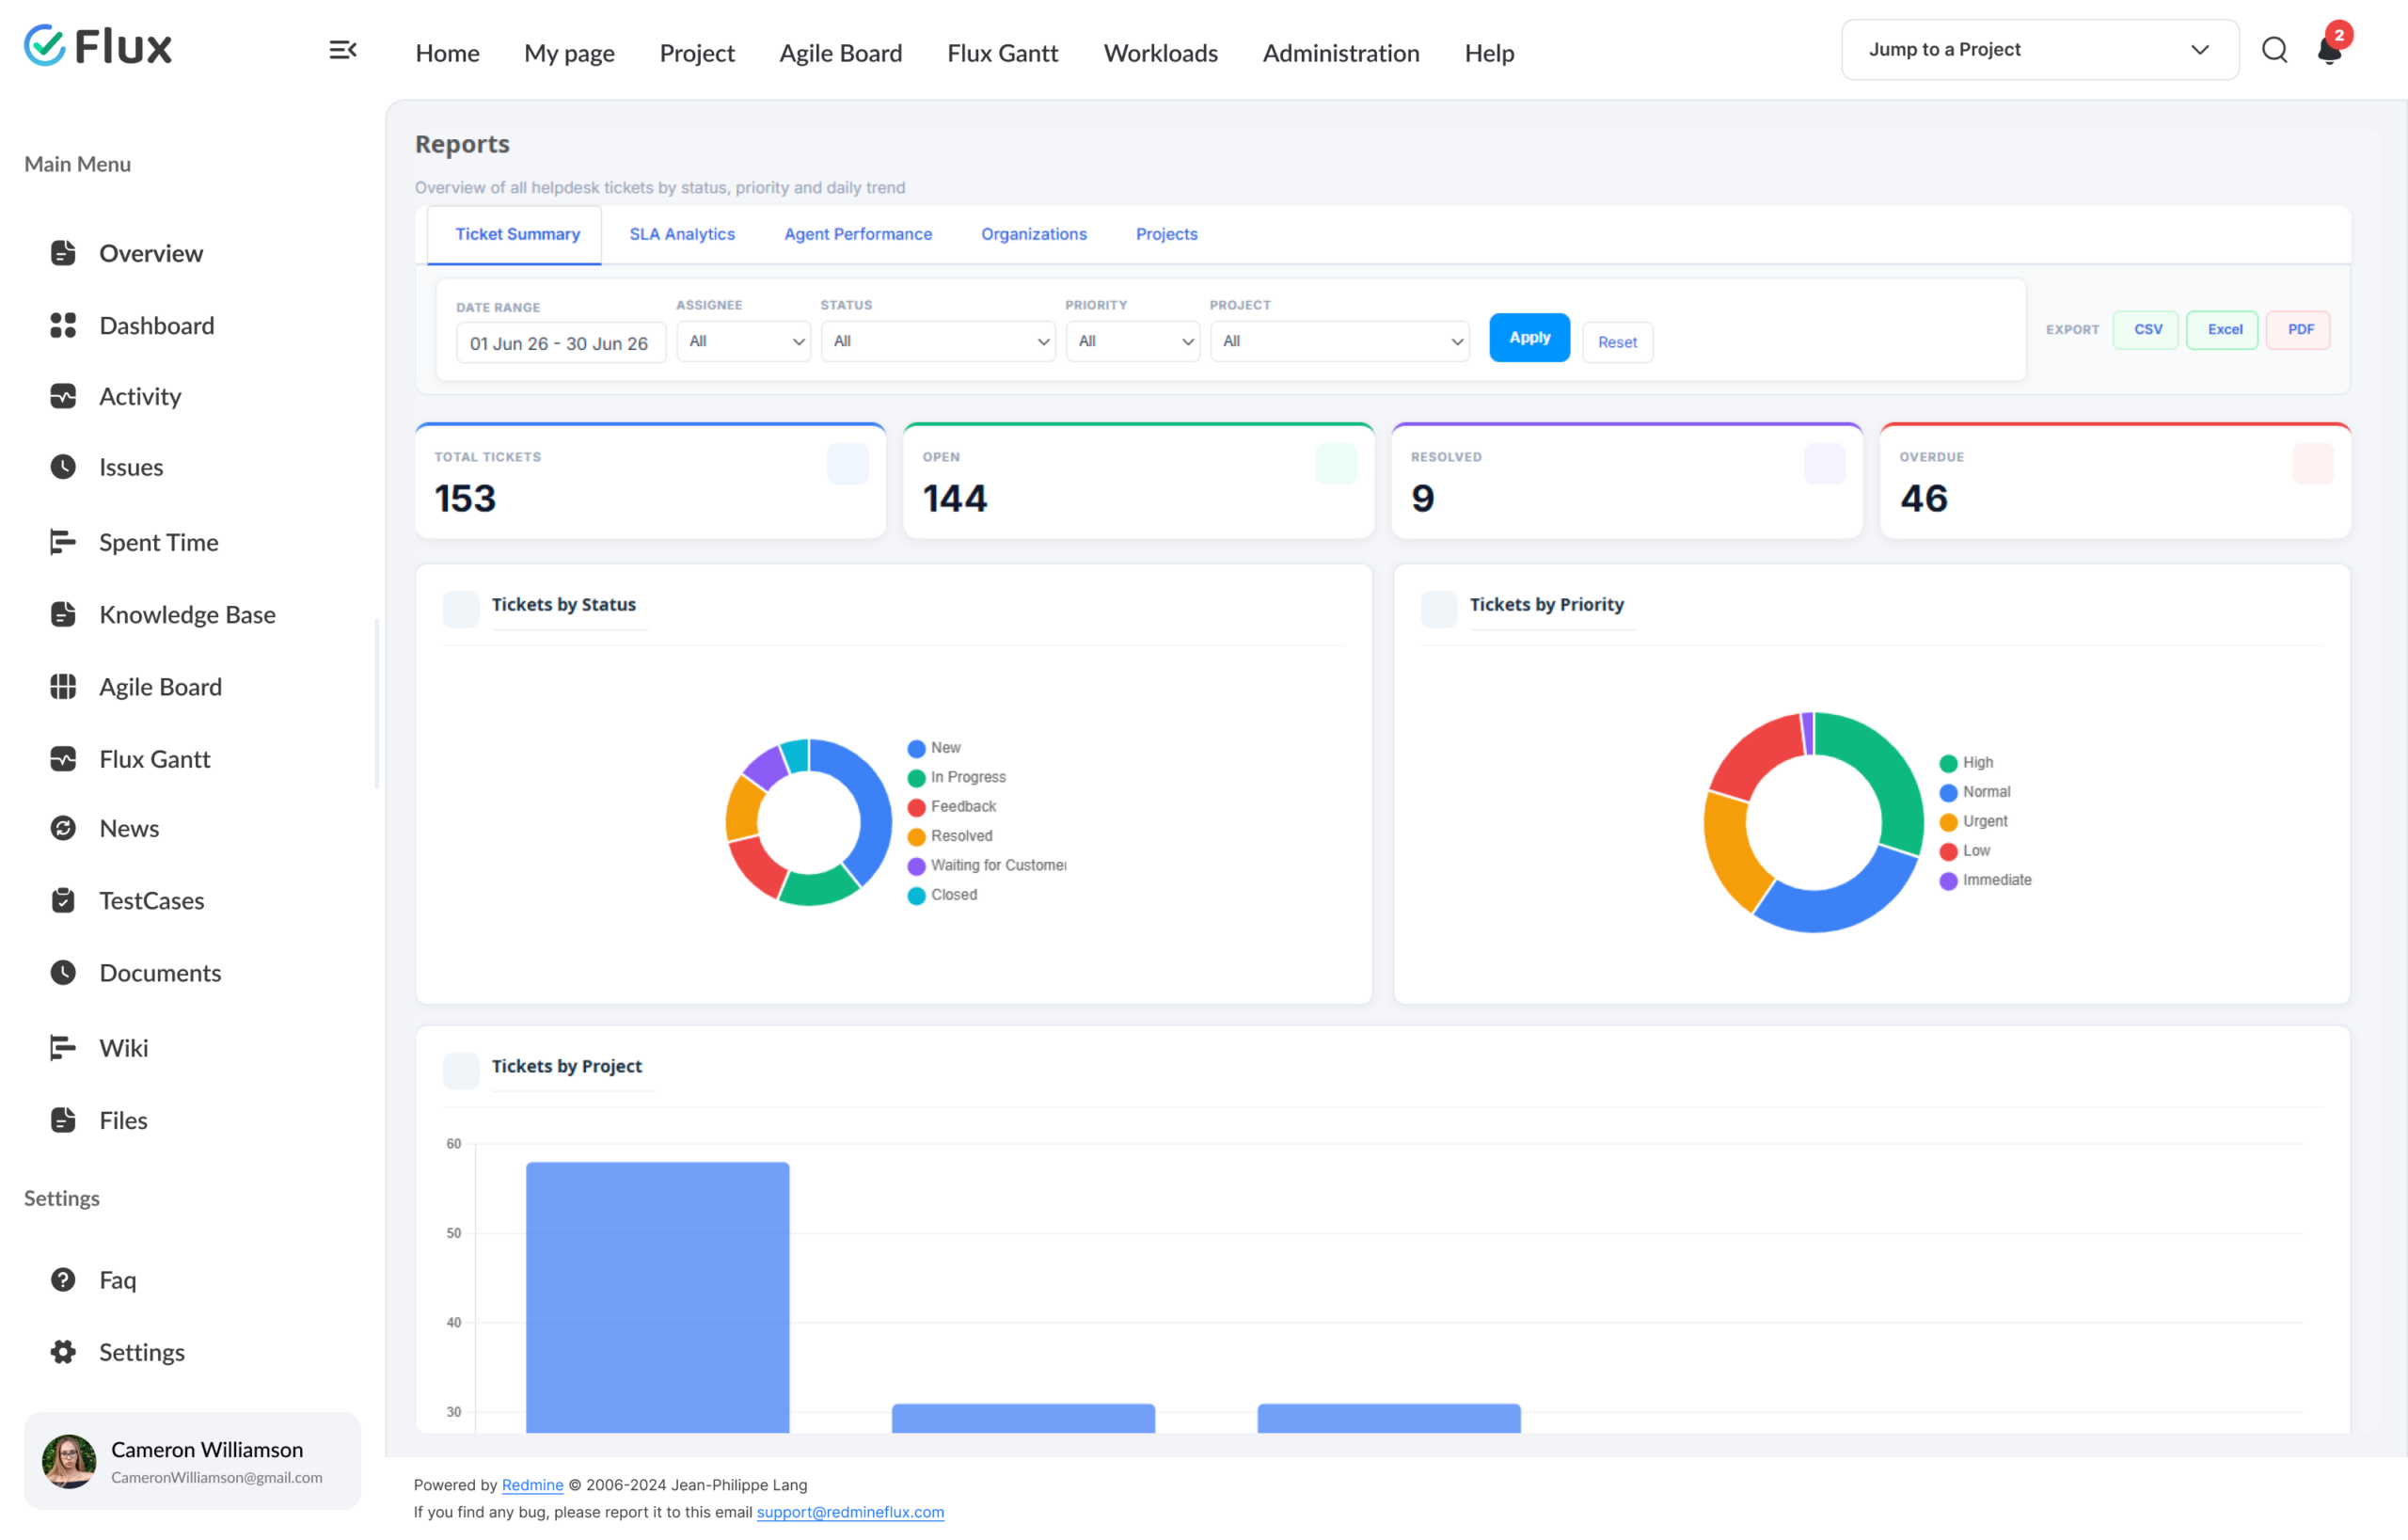Click the Reset filters button
This screenshot has width=2408, height=1540.
tap(1617, 342)
